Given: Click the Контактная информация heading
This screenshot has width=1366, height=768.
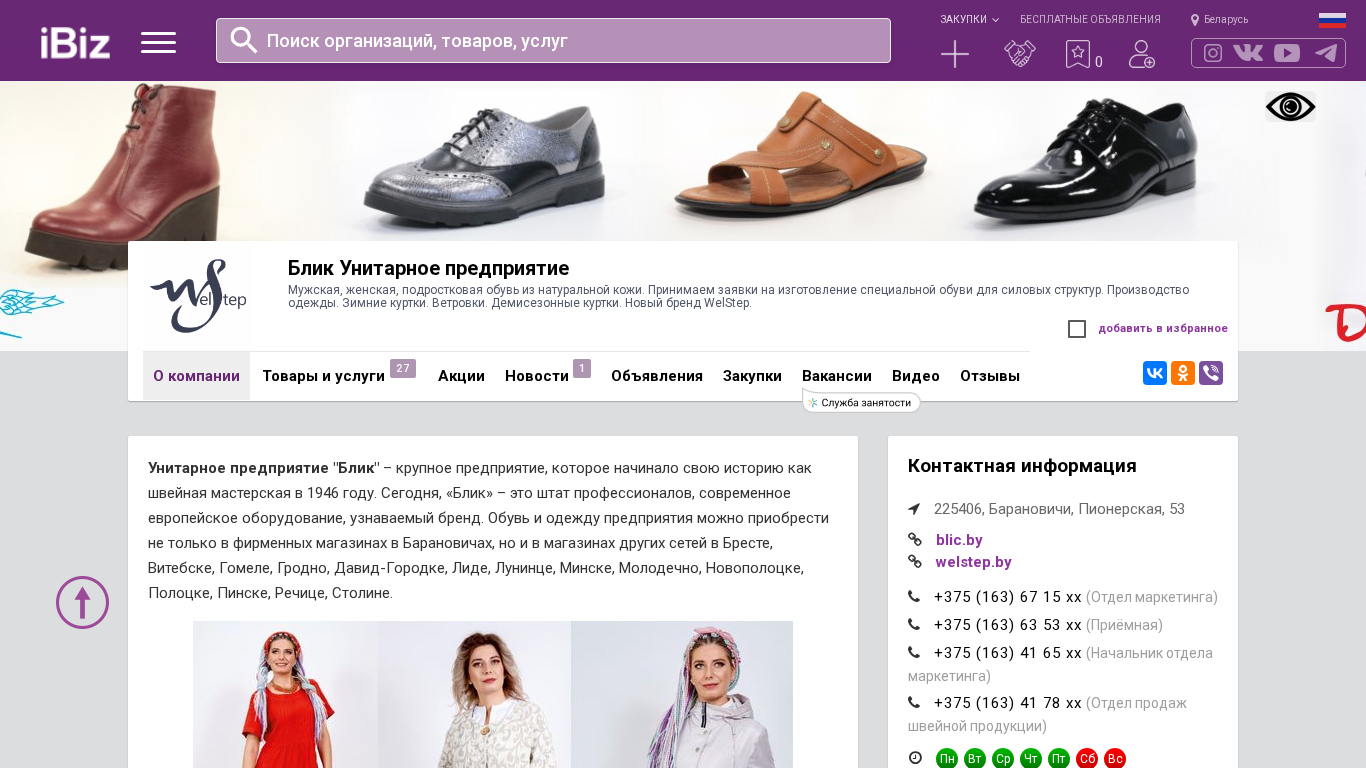Looking at the screenshot, I should (x=1022, y=466).
